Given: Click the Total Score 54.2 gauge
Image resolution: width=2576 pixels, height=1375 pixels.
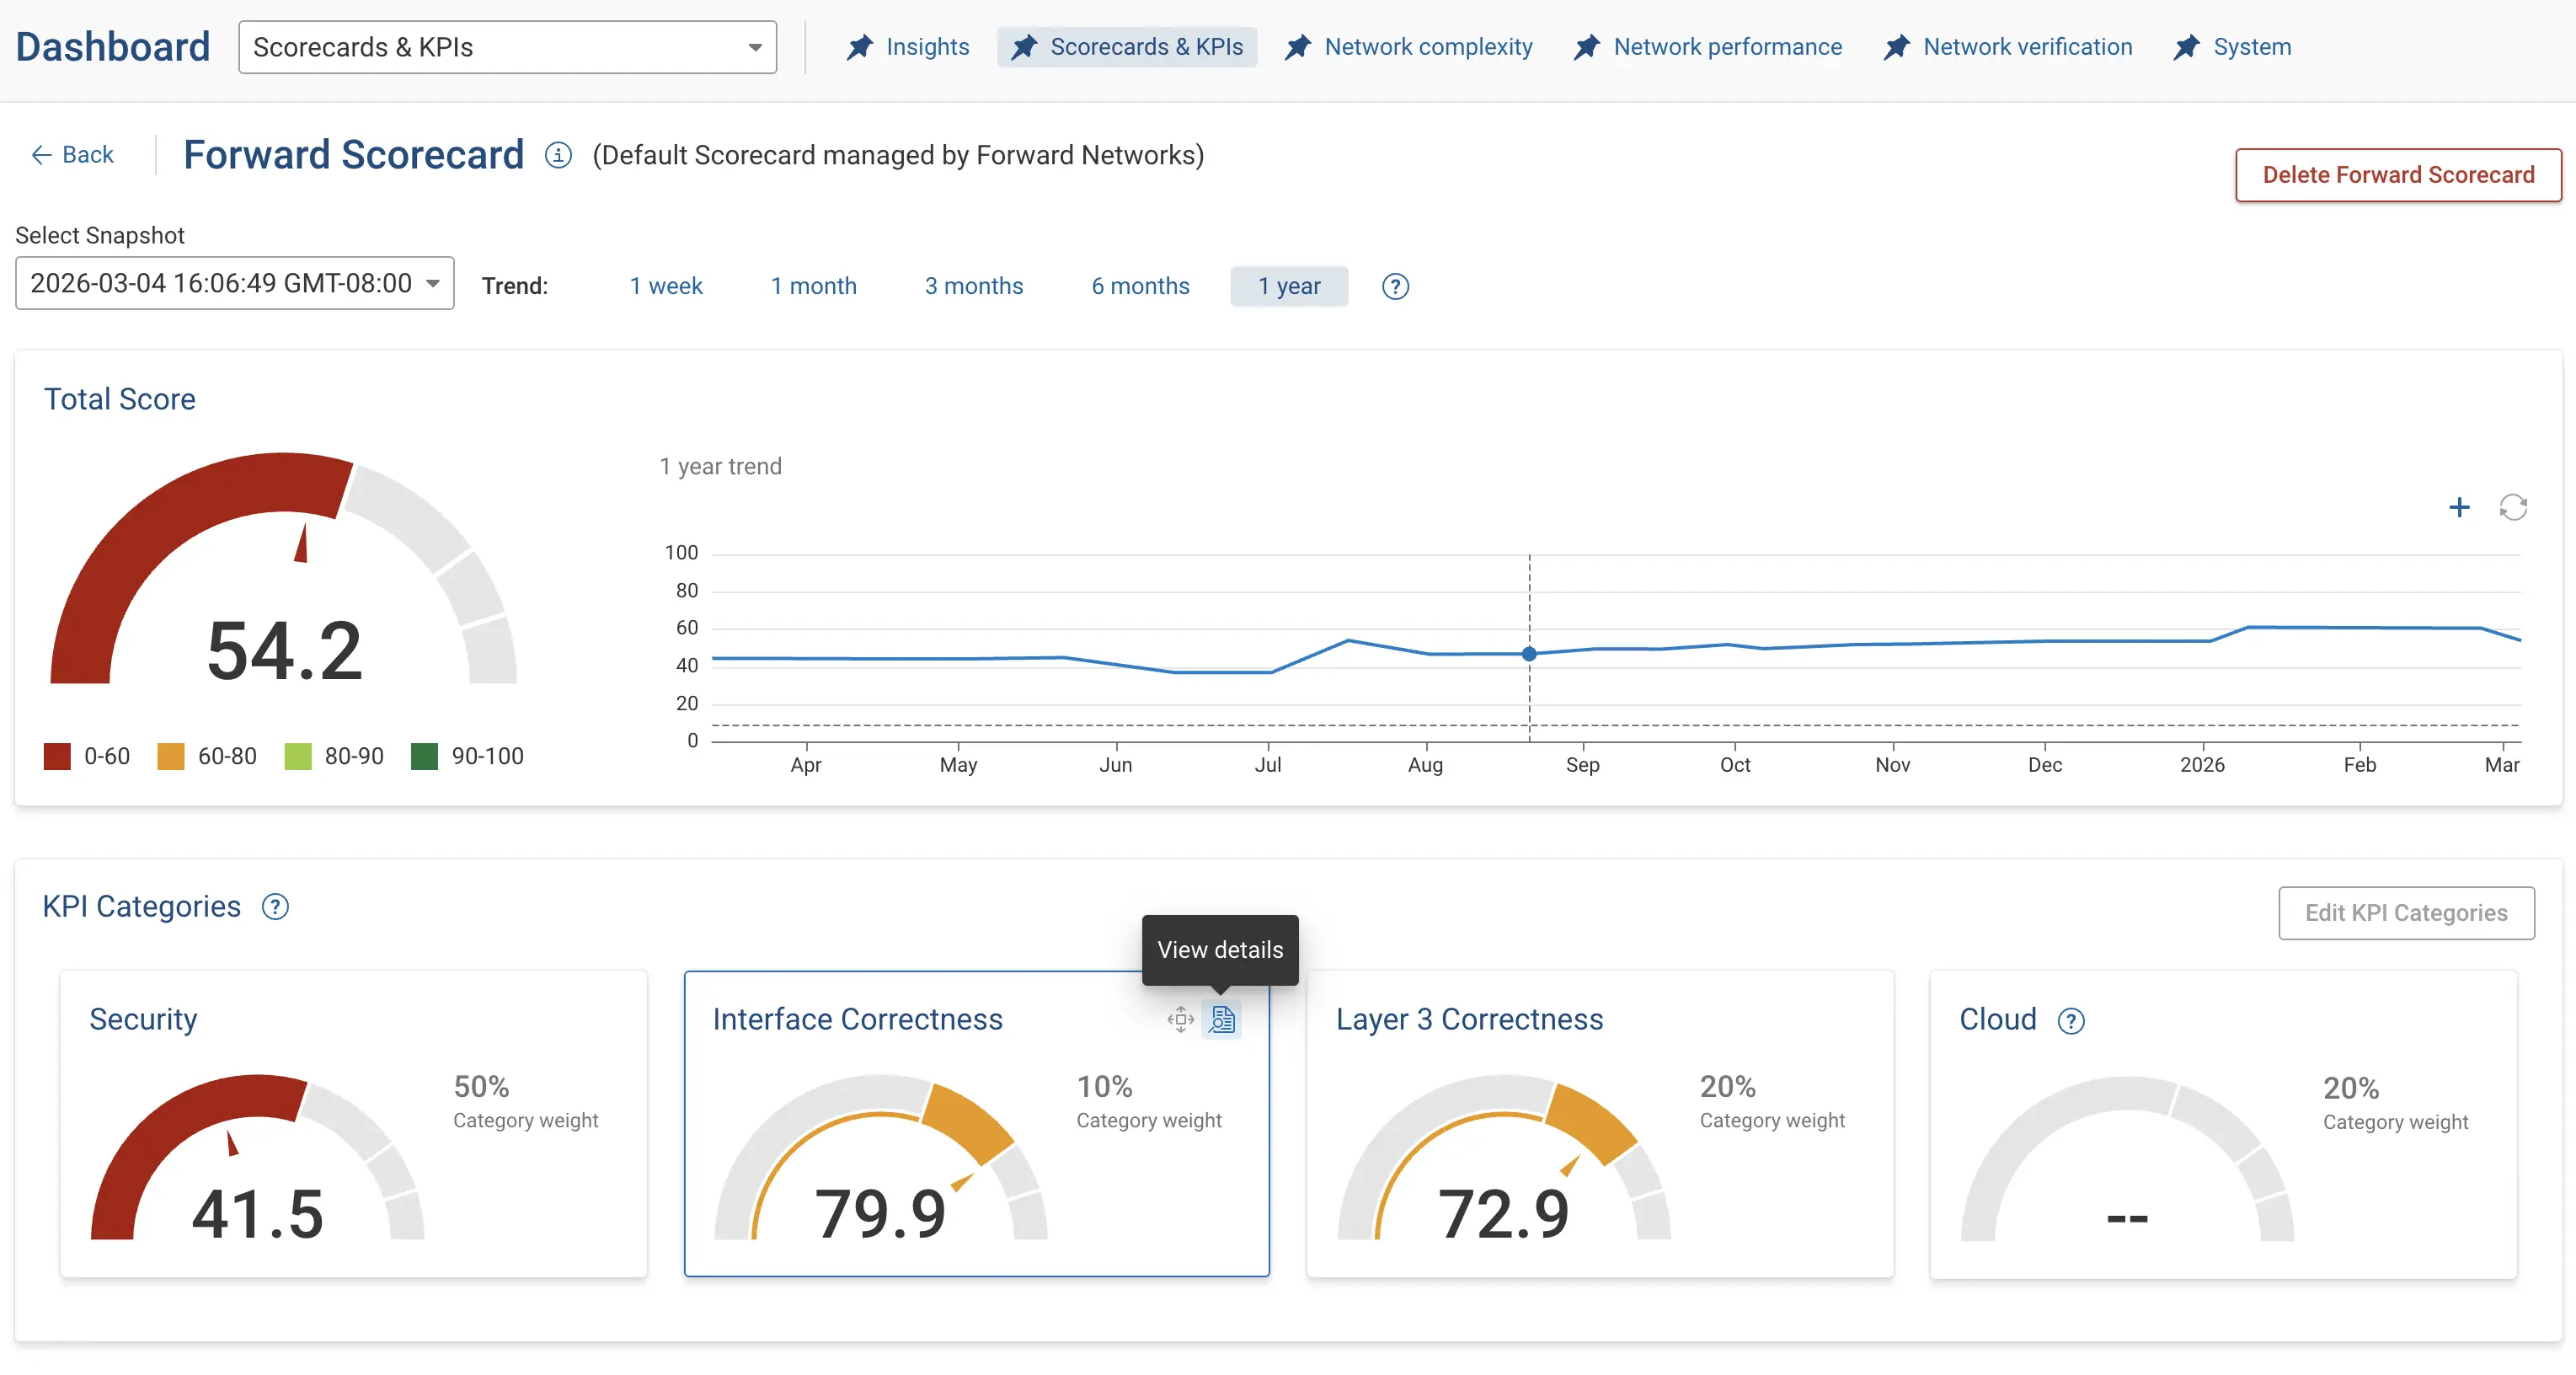Looking at the screenshot, I should 284,568.
